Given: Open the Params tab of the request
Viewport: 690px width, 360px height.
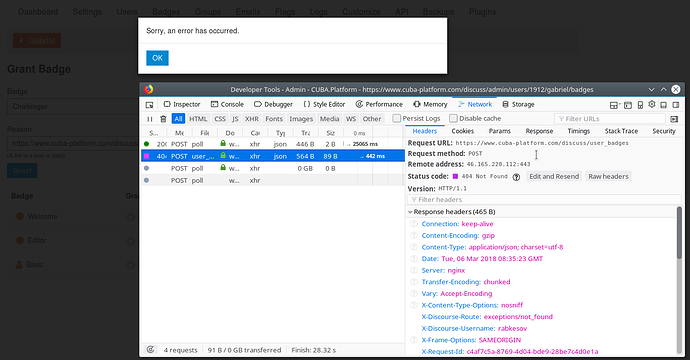Looking at the screenshot, I should [x=499, y=131].
